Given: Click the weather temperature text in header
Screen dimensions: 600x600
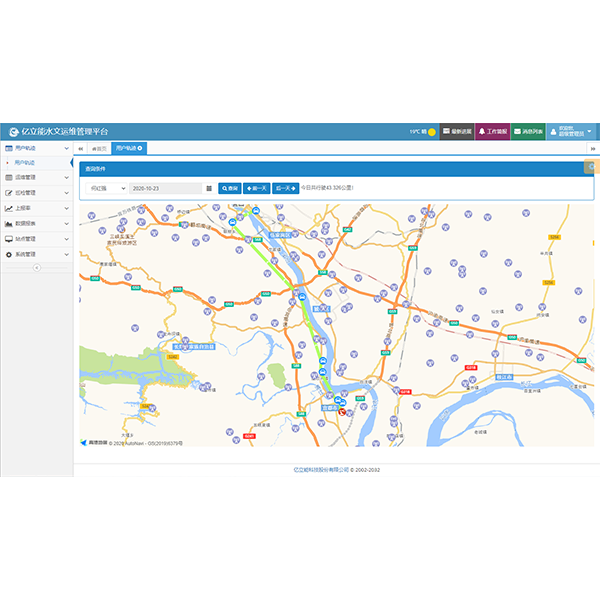Looking at the screenshot, I should tap(418, 132).
